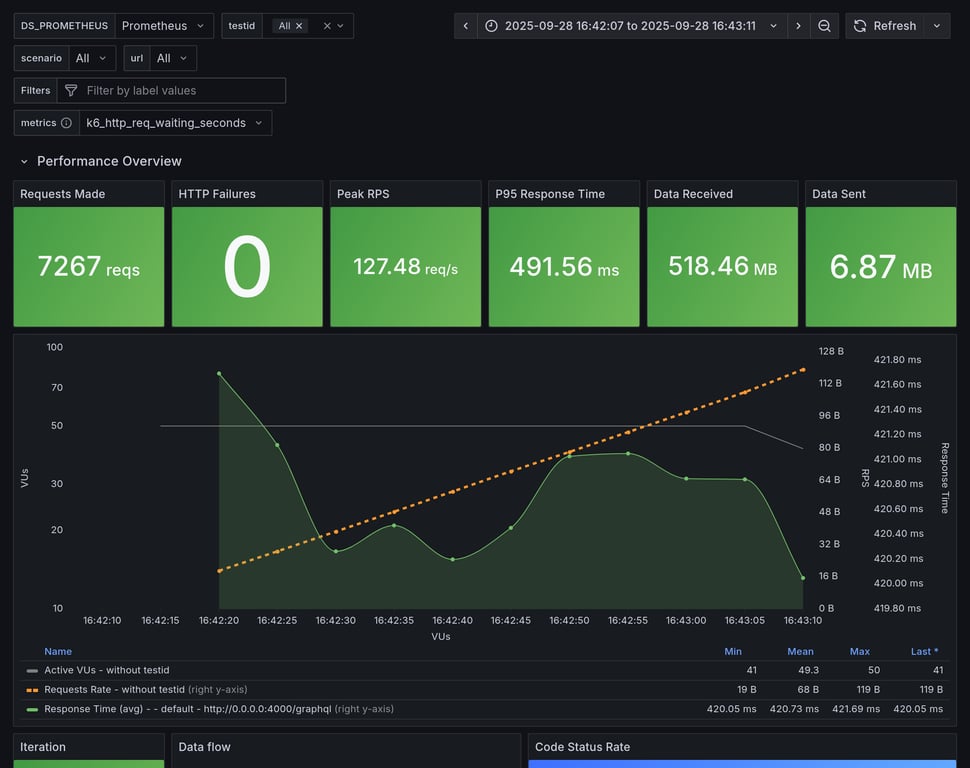Click the filter funnel icon
This screenshot has width=970, height=768.
pyautogui.click(x=71, y=91)
